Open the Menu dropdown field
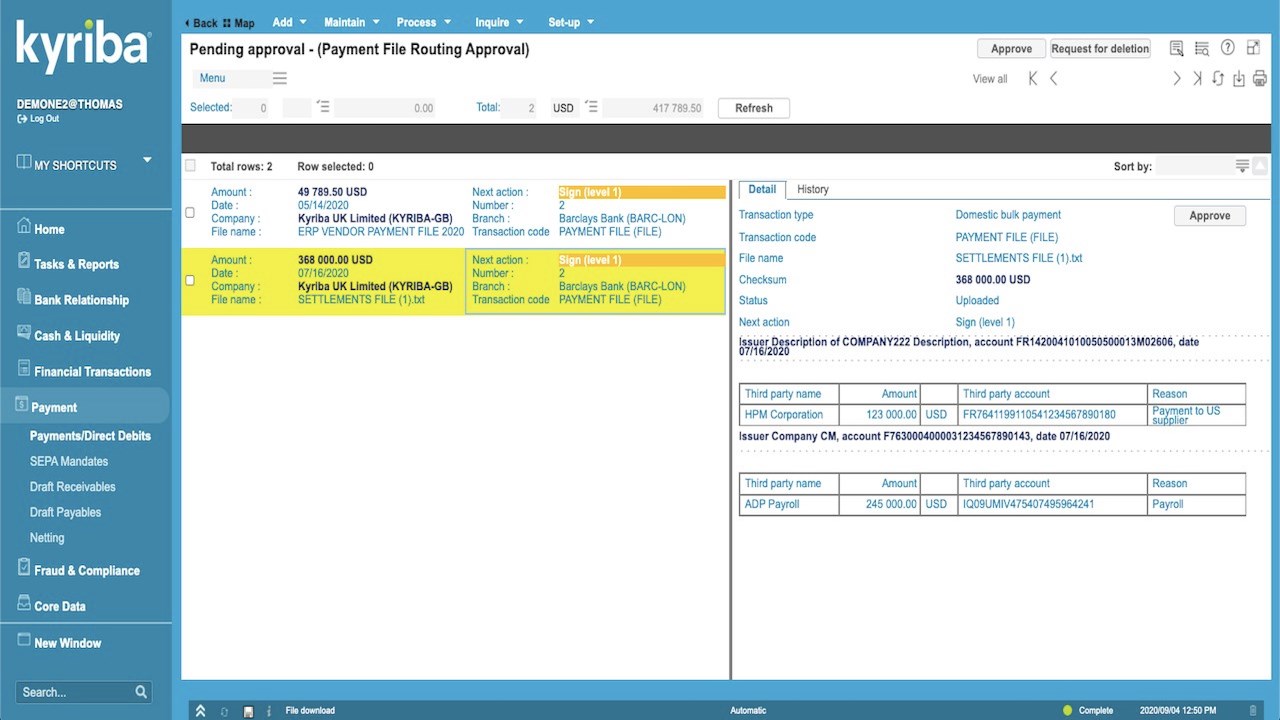This screenshot has height=720, width=1280. 231,78
